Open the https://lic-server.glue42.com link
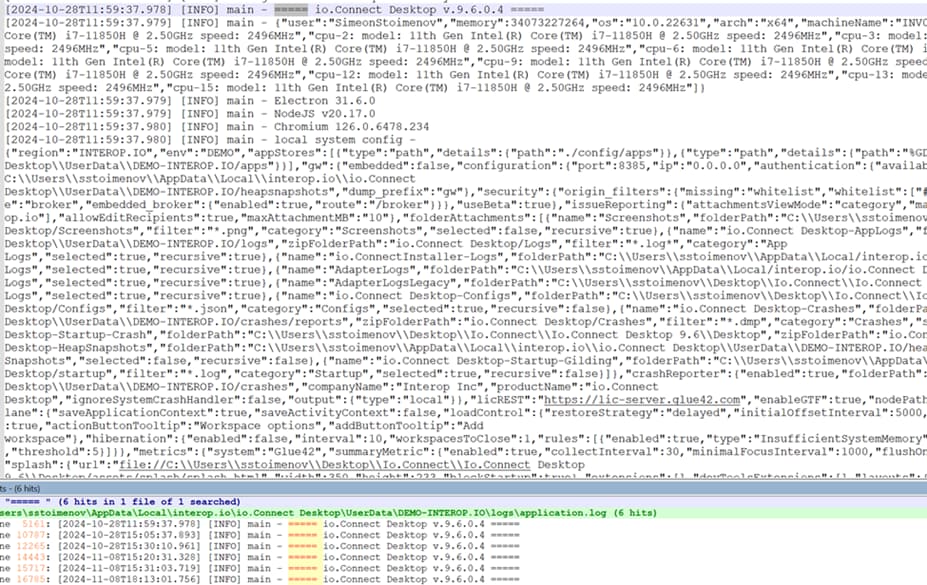Viewport: 927px width, 585px height. pyautogui.click(x=642, y=399)
